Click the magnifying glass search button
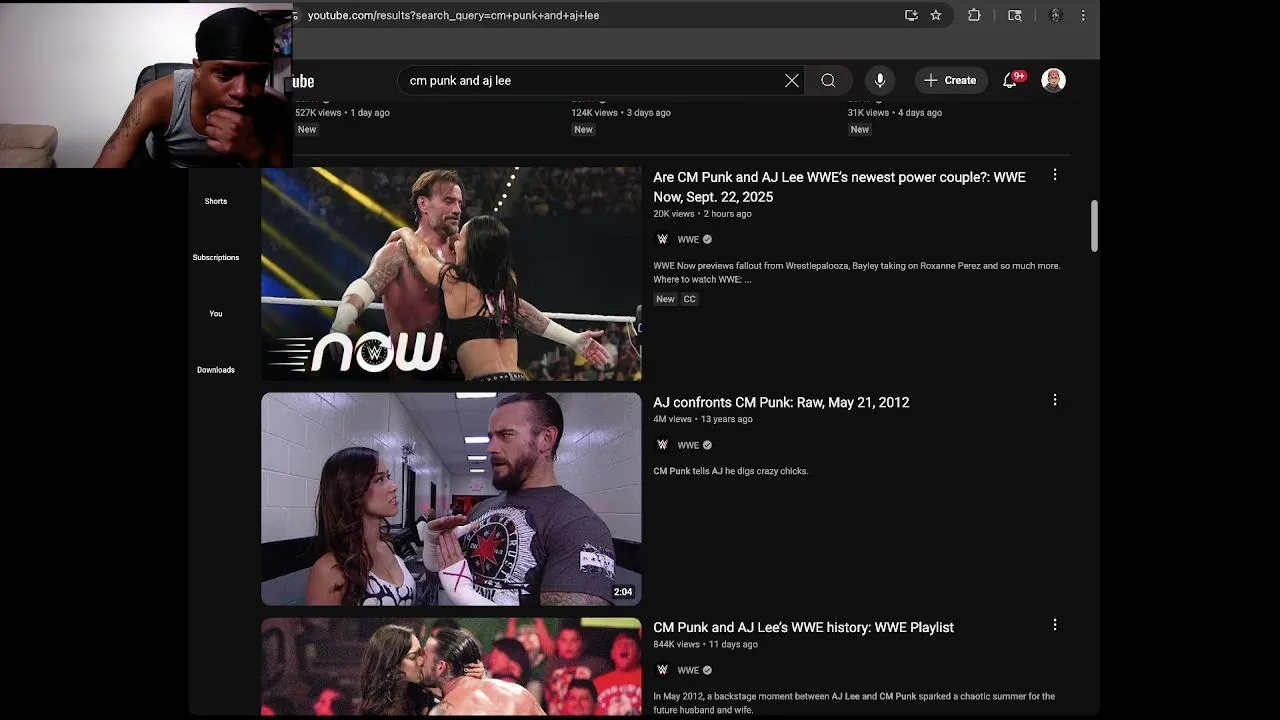Image resolution: width=1280 pixels, height=720 pixels. coord(828,80)
